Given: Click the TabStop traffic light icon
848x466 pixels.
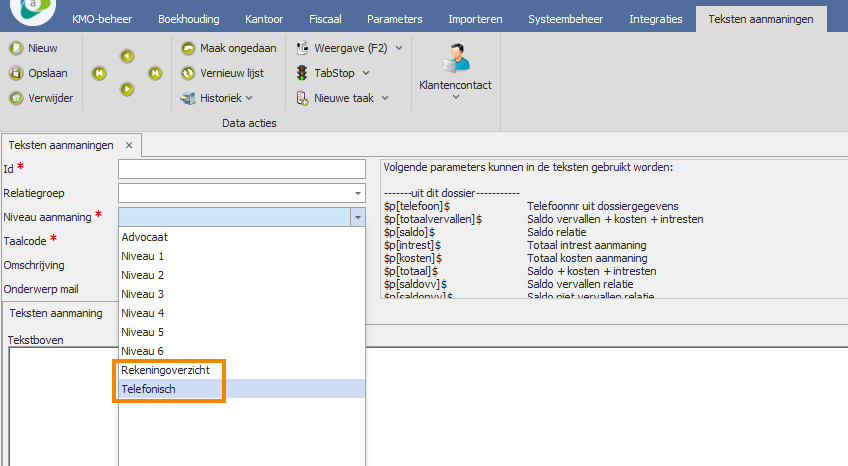Looking at the screenshot, I should [303, 73].
